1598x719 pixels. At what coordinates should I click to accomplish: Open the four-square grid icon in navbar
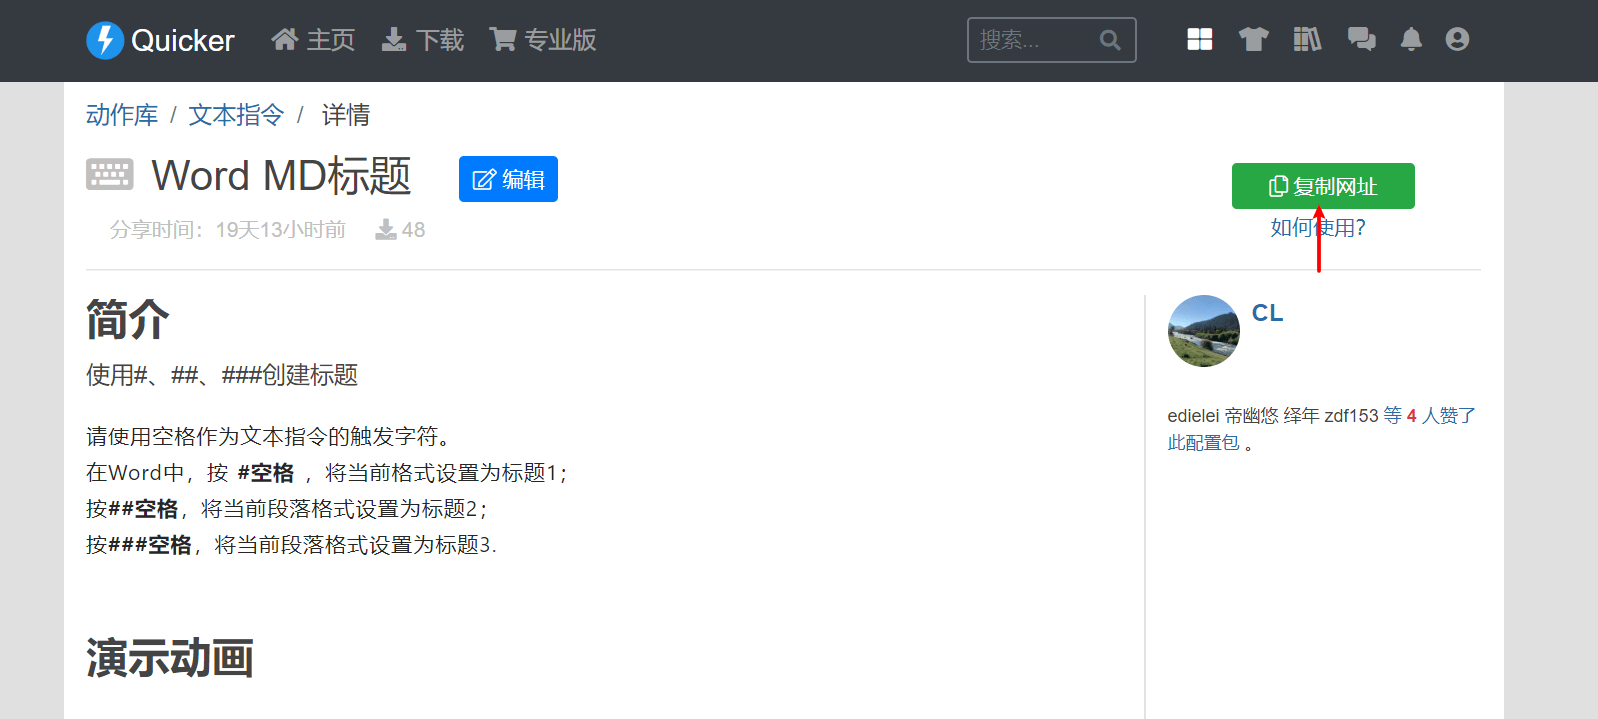click(x=1200, y=39)
